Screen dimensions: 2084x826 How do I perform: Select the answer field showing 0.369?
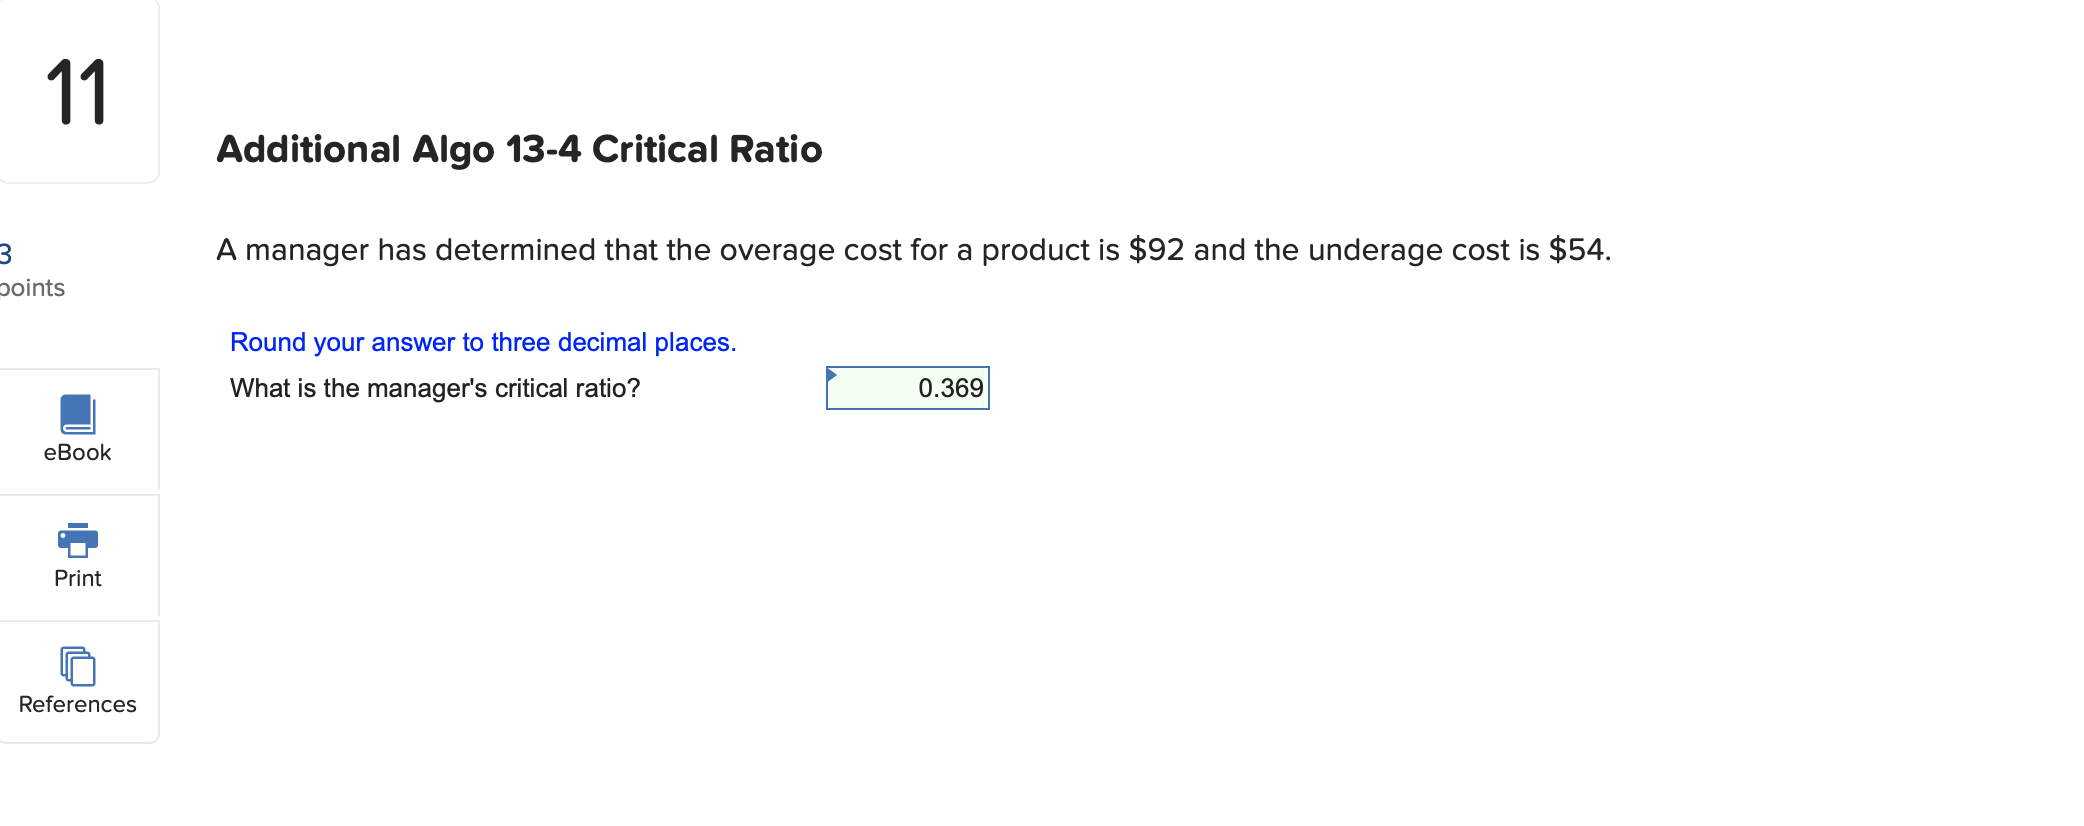[x=906, y=388]
